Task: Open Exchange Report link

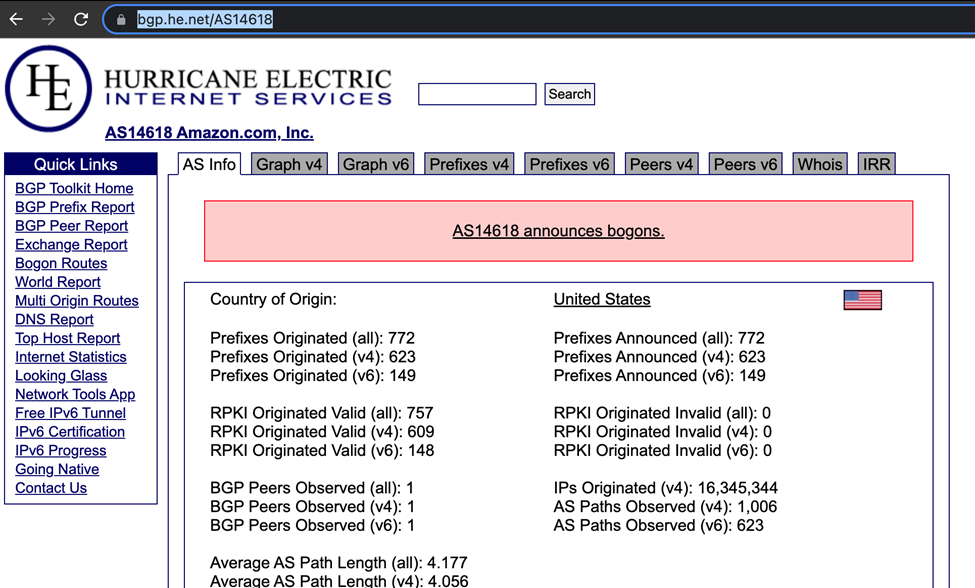Action: [71, 244]
